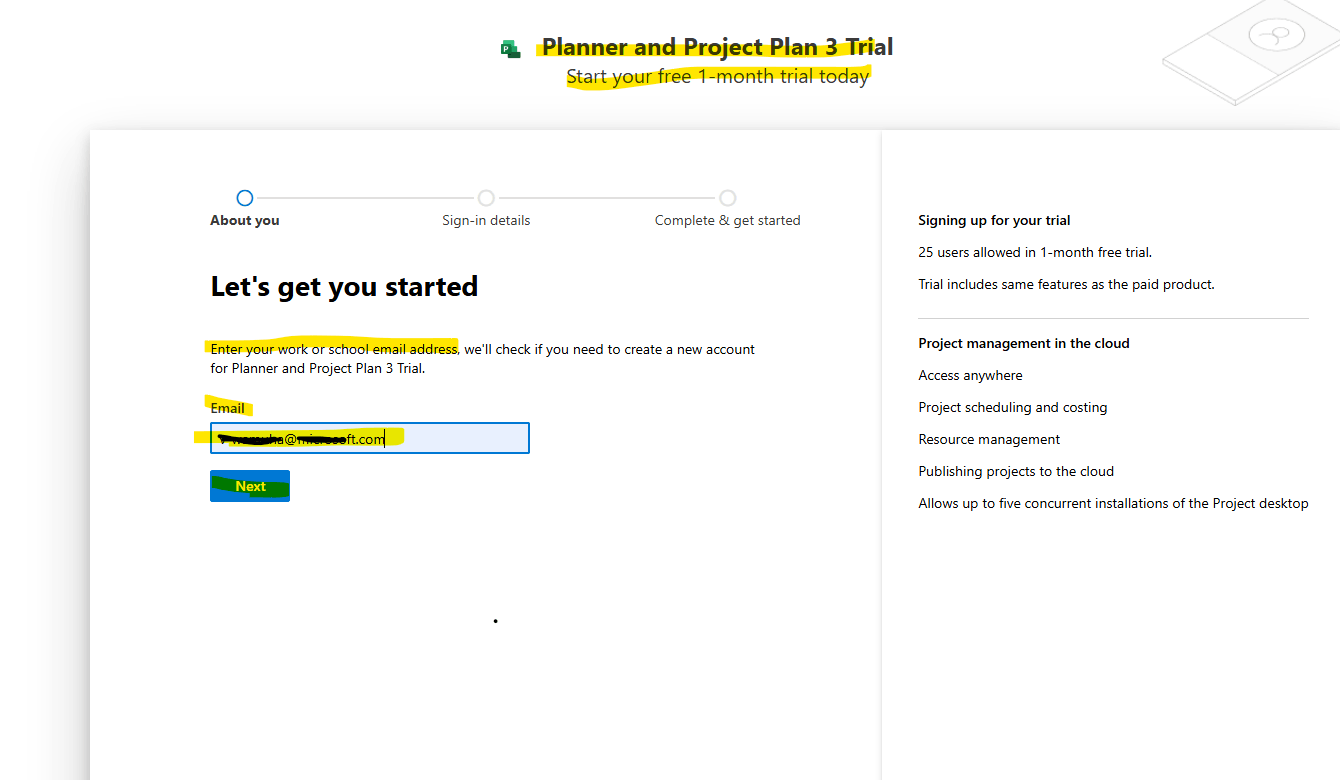
Task: Select the 'Signing up for your trial' heading
Action: [x=994, y=220]
